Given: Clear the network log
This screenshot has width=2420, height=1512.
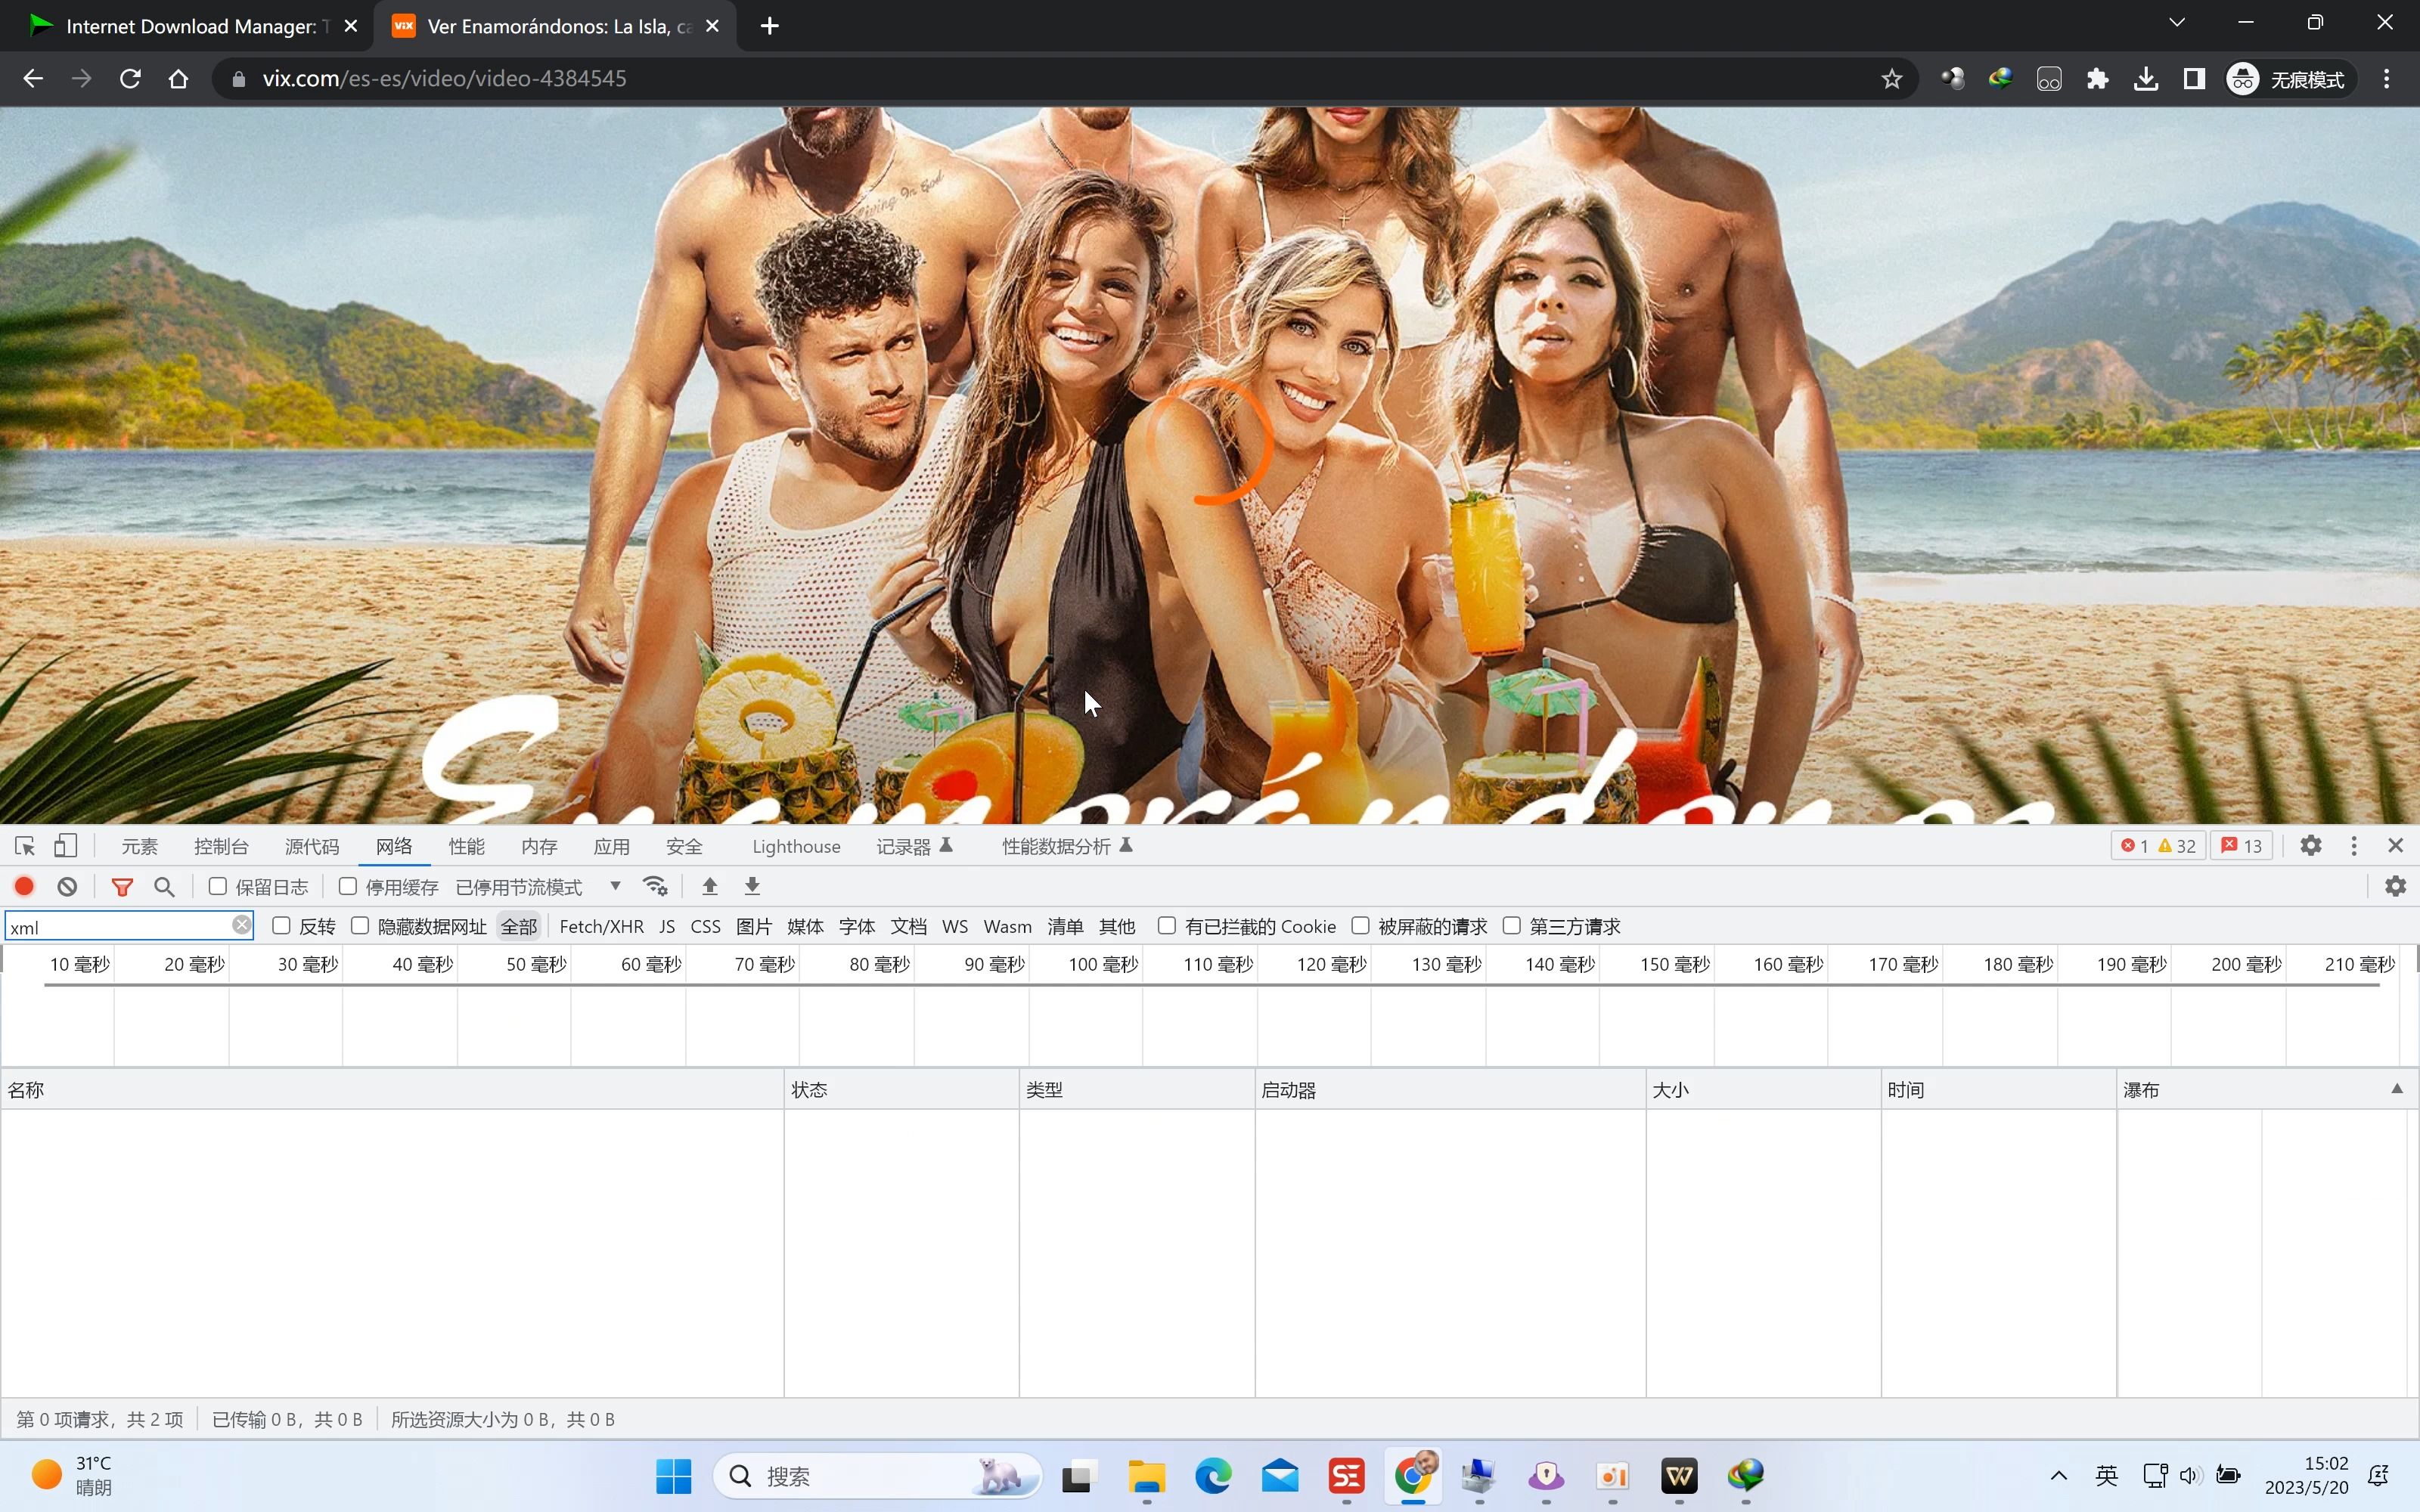Looking at the screenshot, I should click(67, 886).
